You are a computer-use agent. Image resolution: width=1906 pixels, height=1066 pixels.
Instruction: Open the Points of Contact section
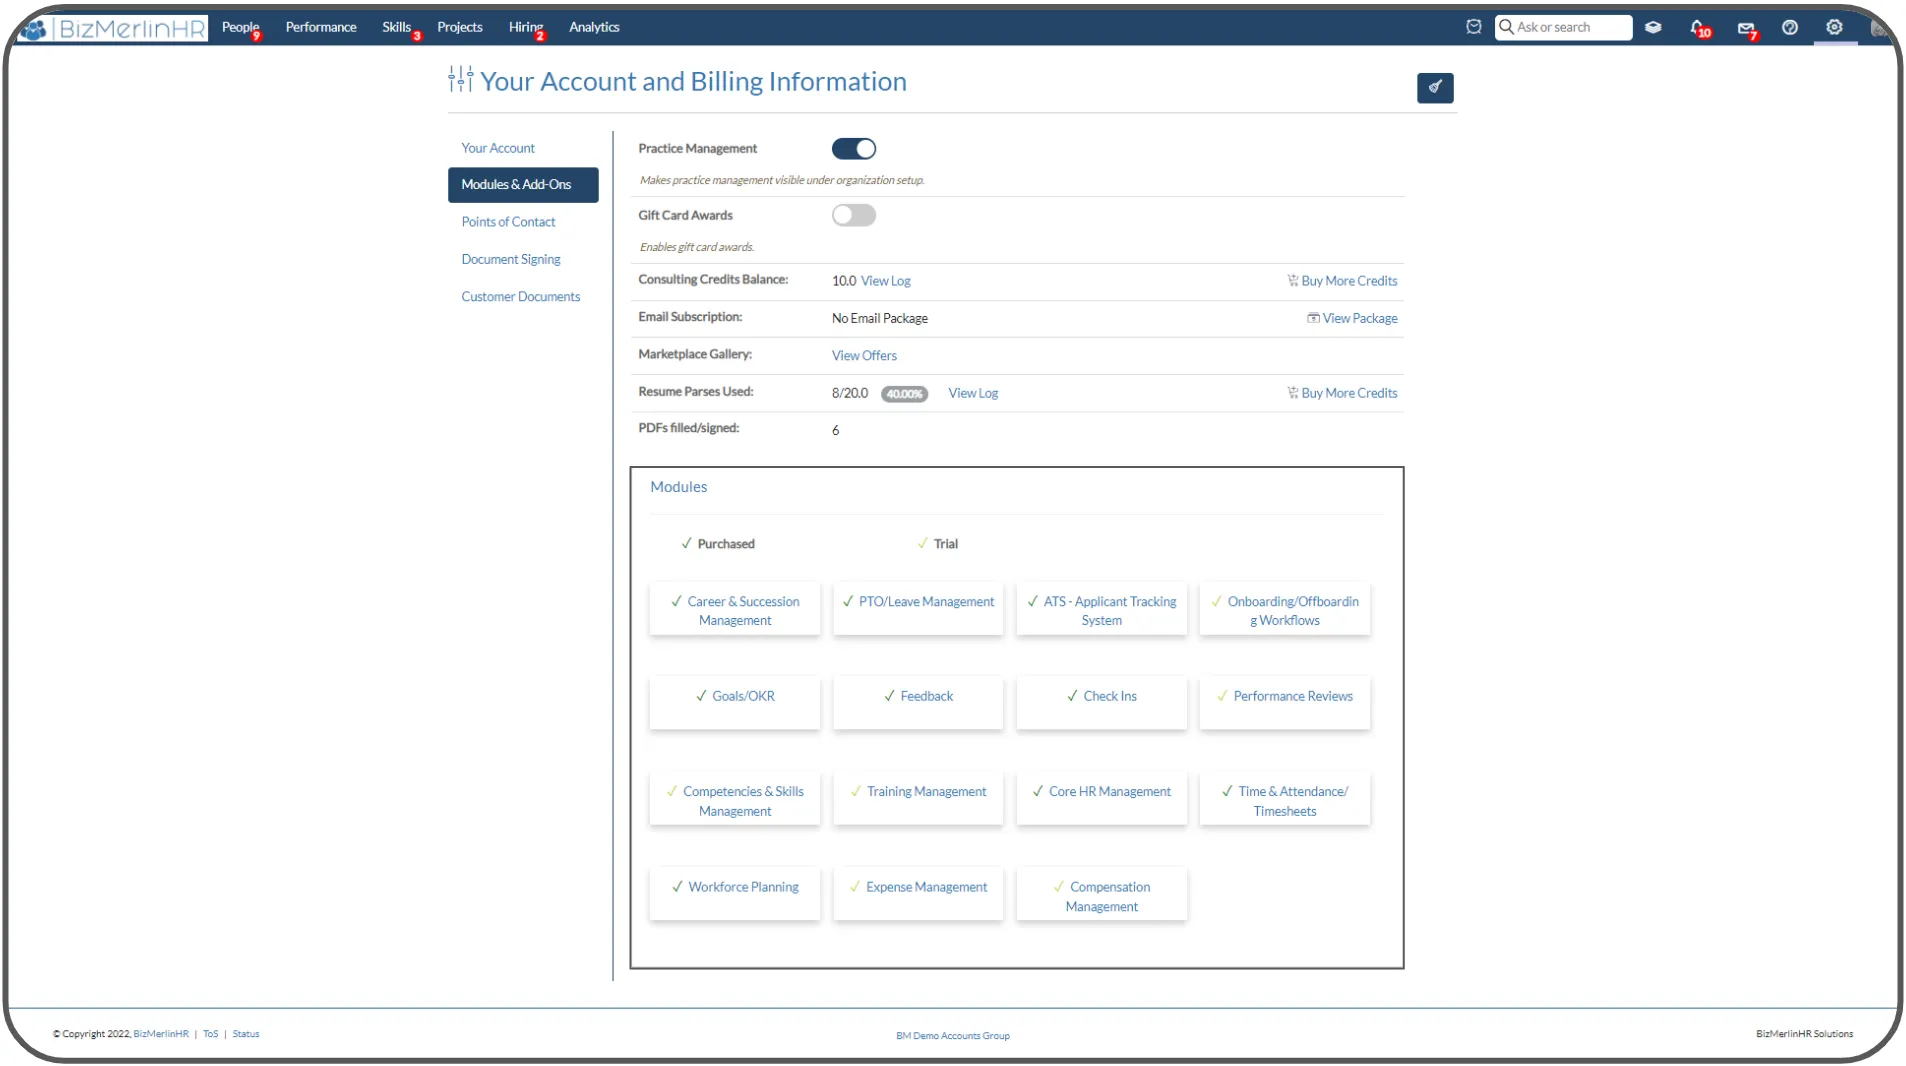coord(508,222)
